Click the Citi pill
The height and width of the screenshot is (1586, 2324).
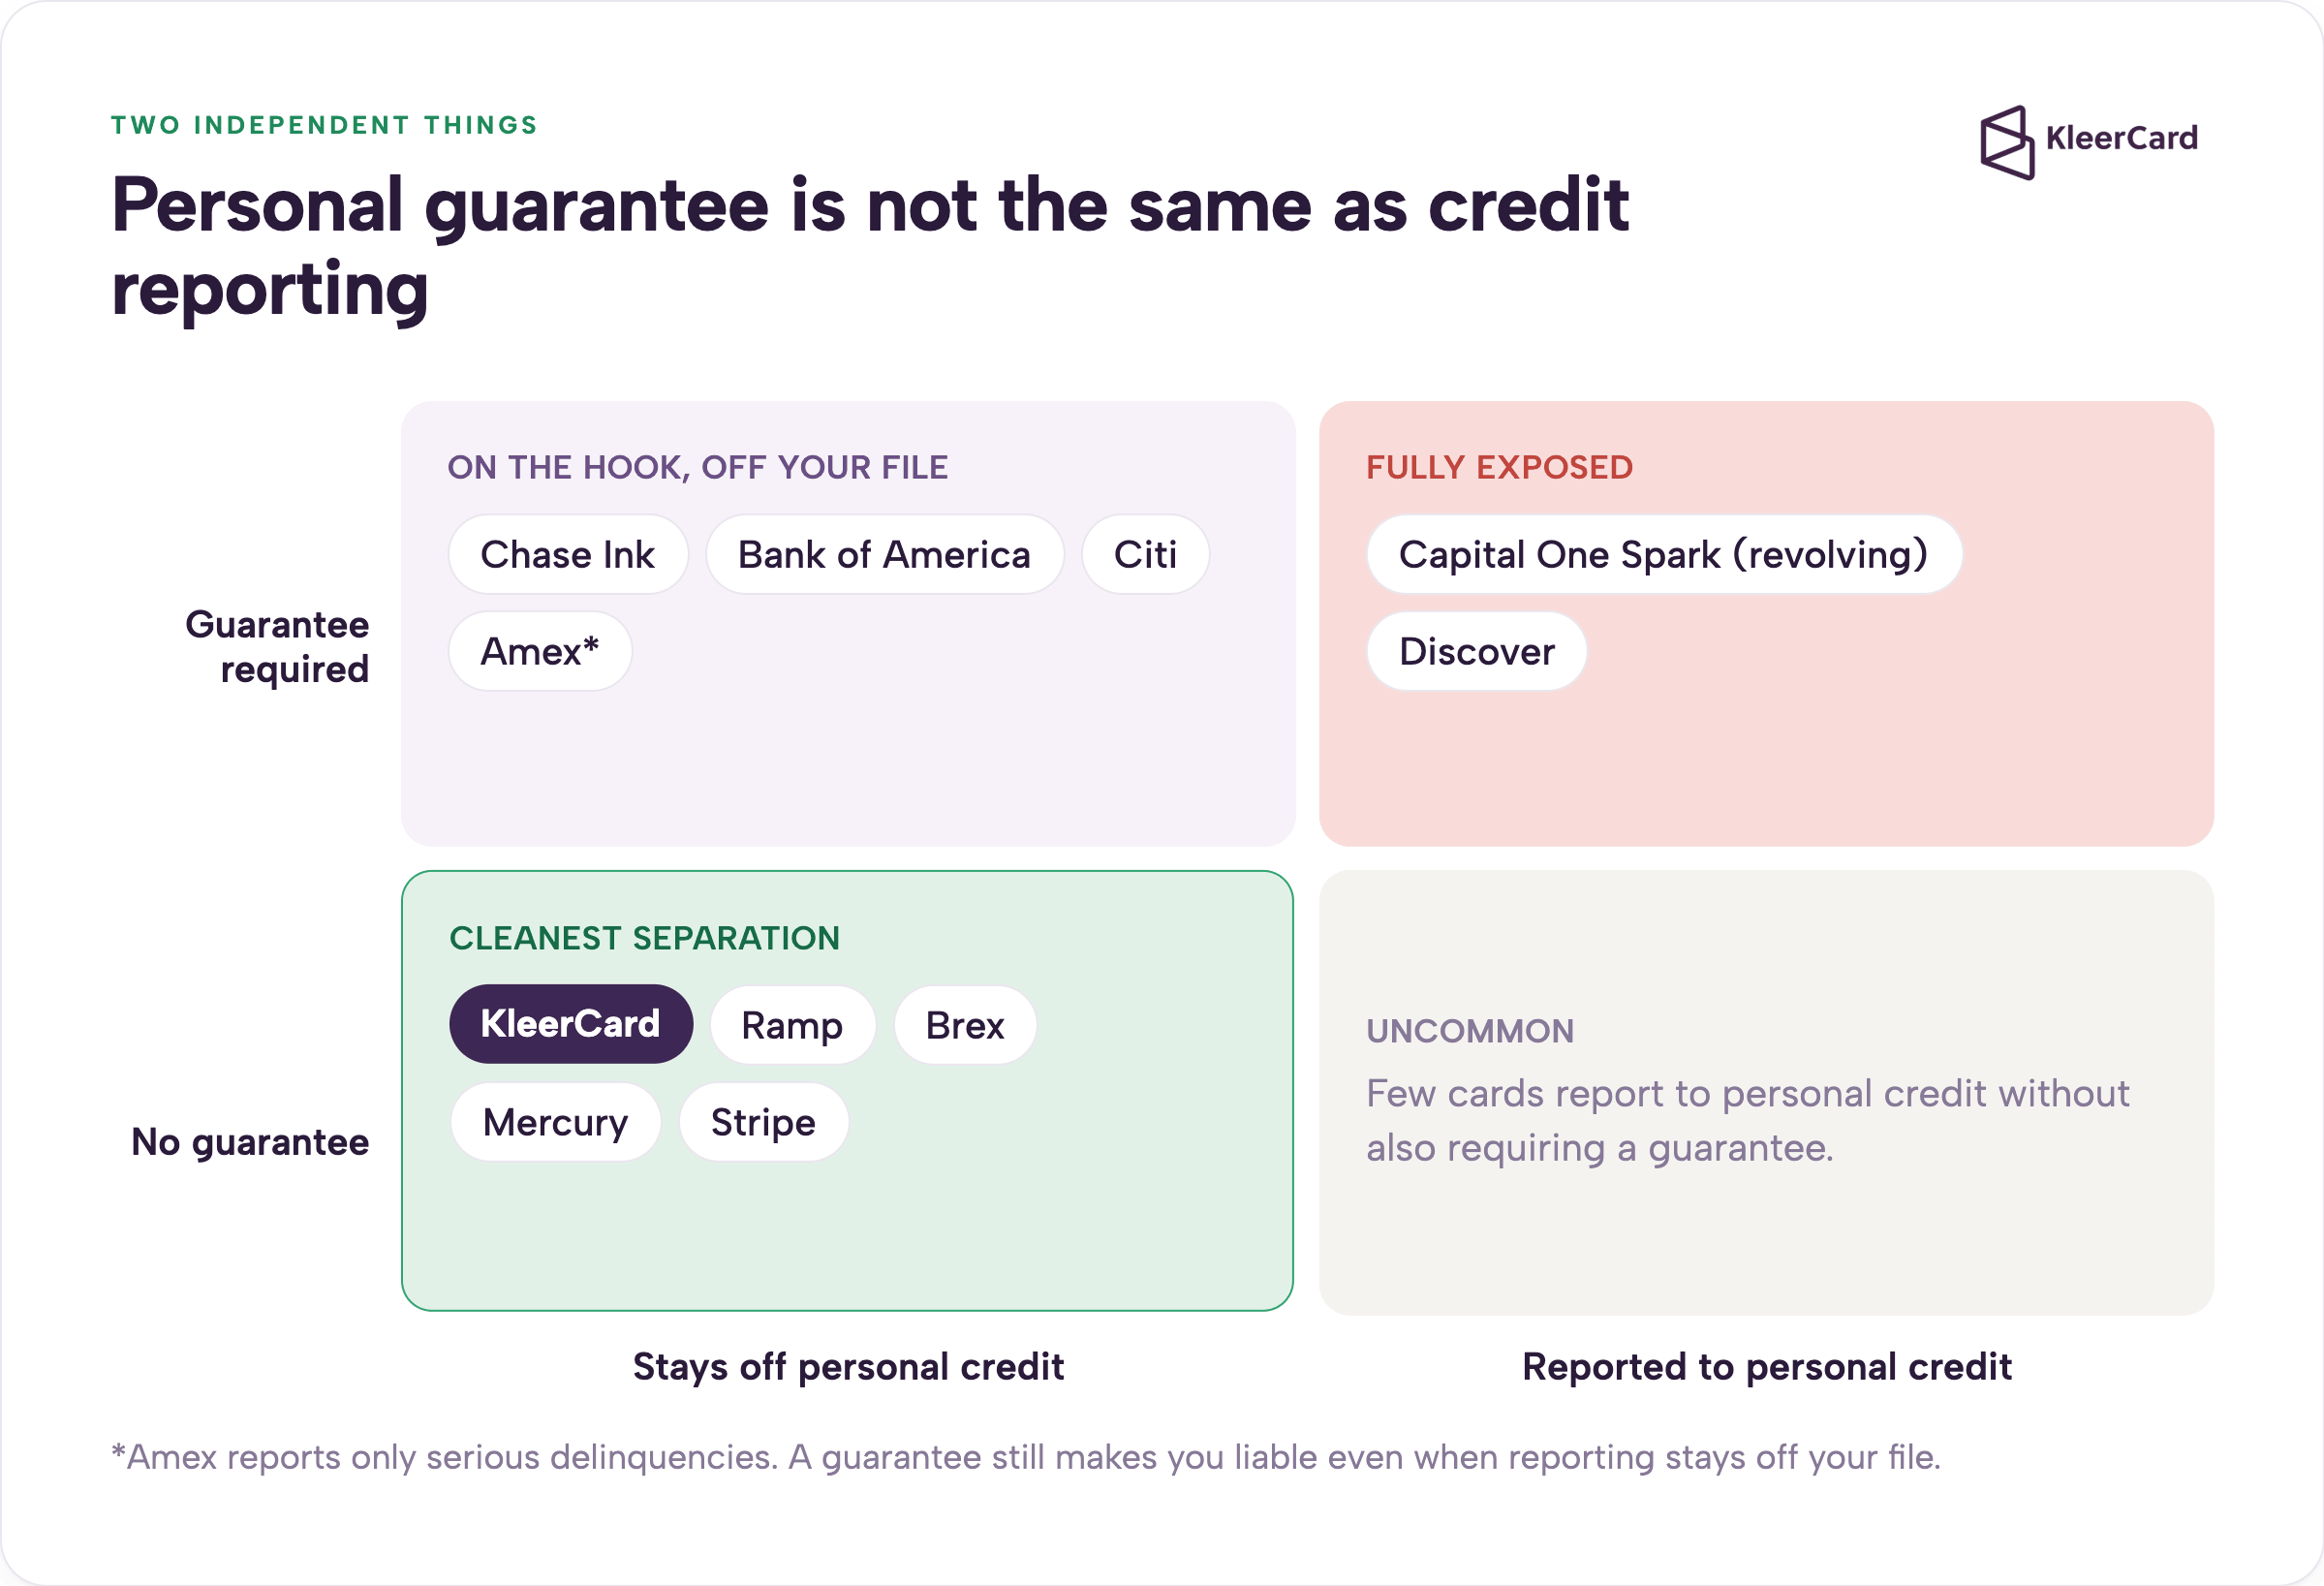[1145, 555]
